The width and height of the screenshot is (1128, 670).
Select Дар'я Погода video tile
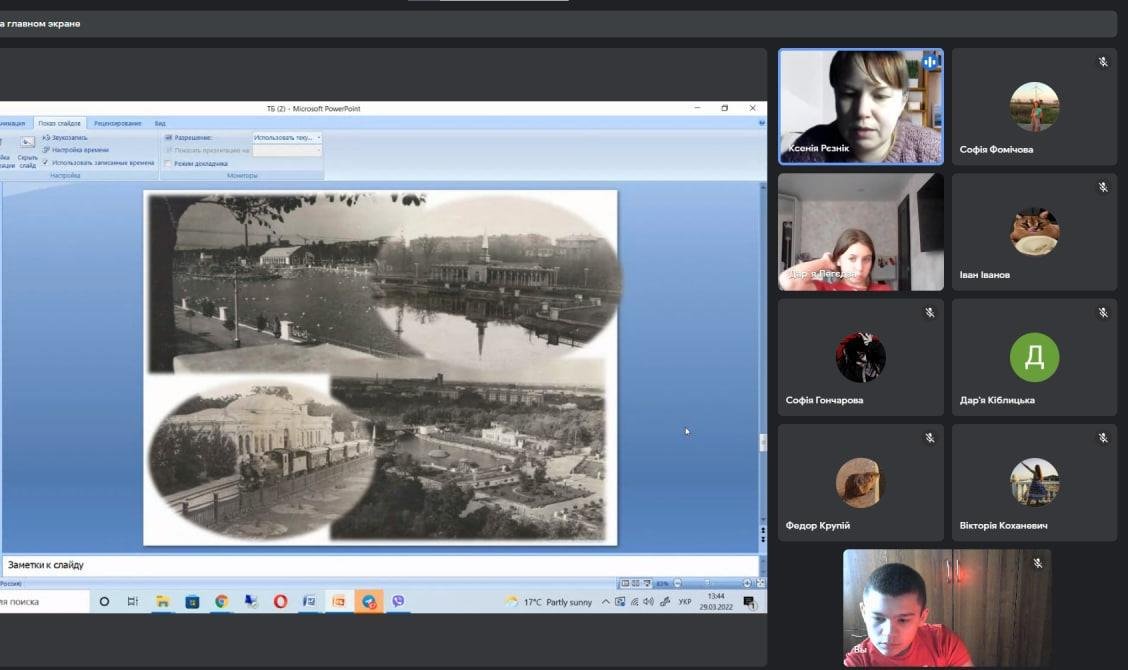pos(860,232)
